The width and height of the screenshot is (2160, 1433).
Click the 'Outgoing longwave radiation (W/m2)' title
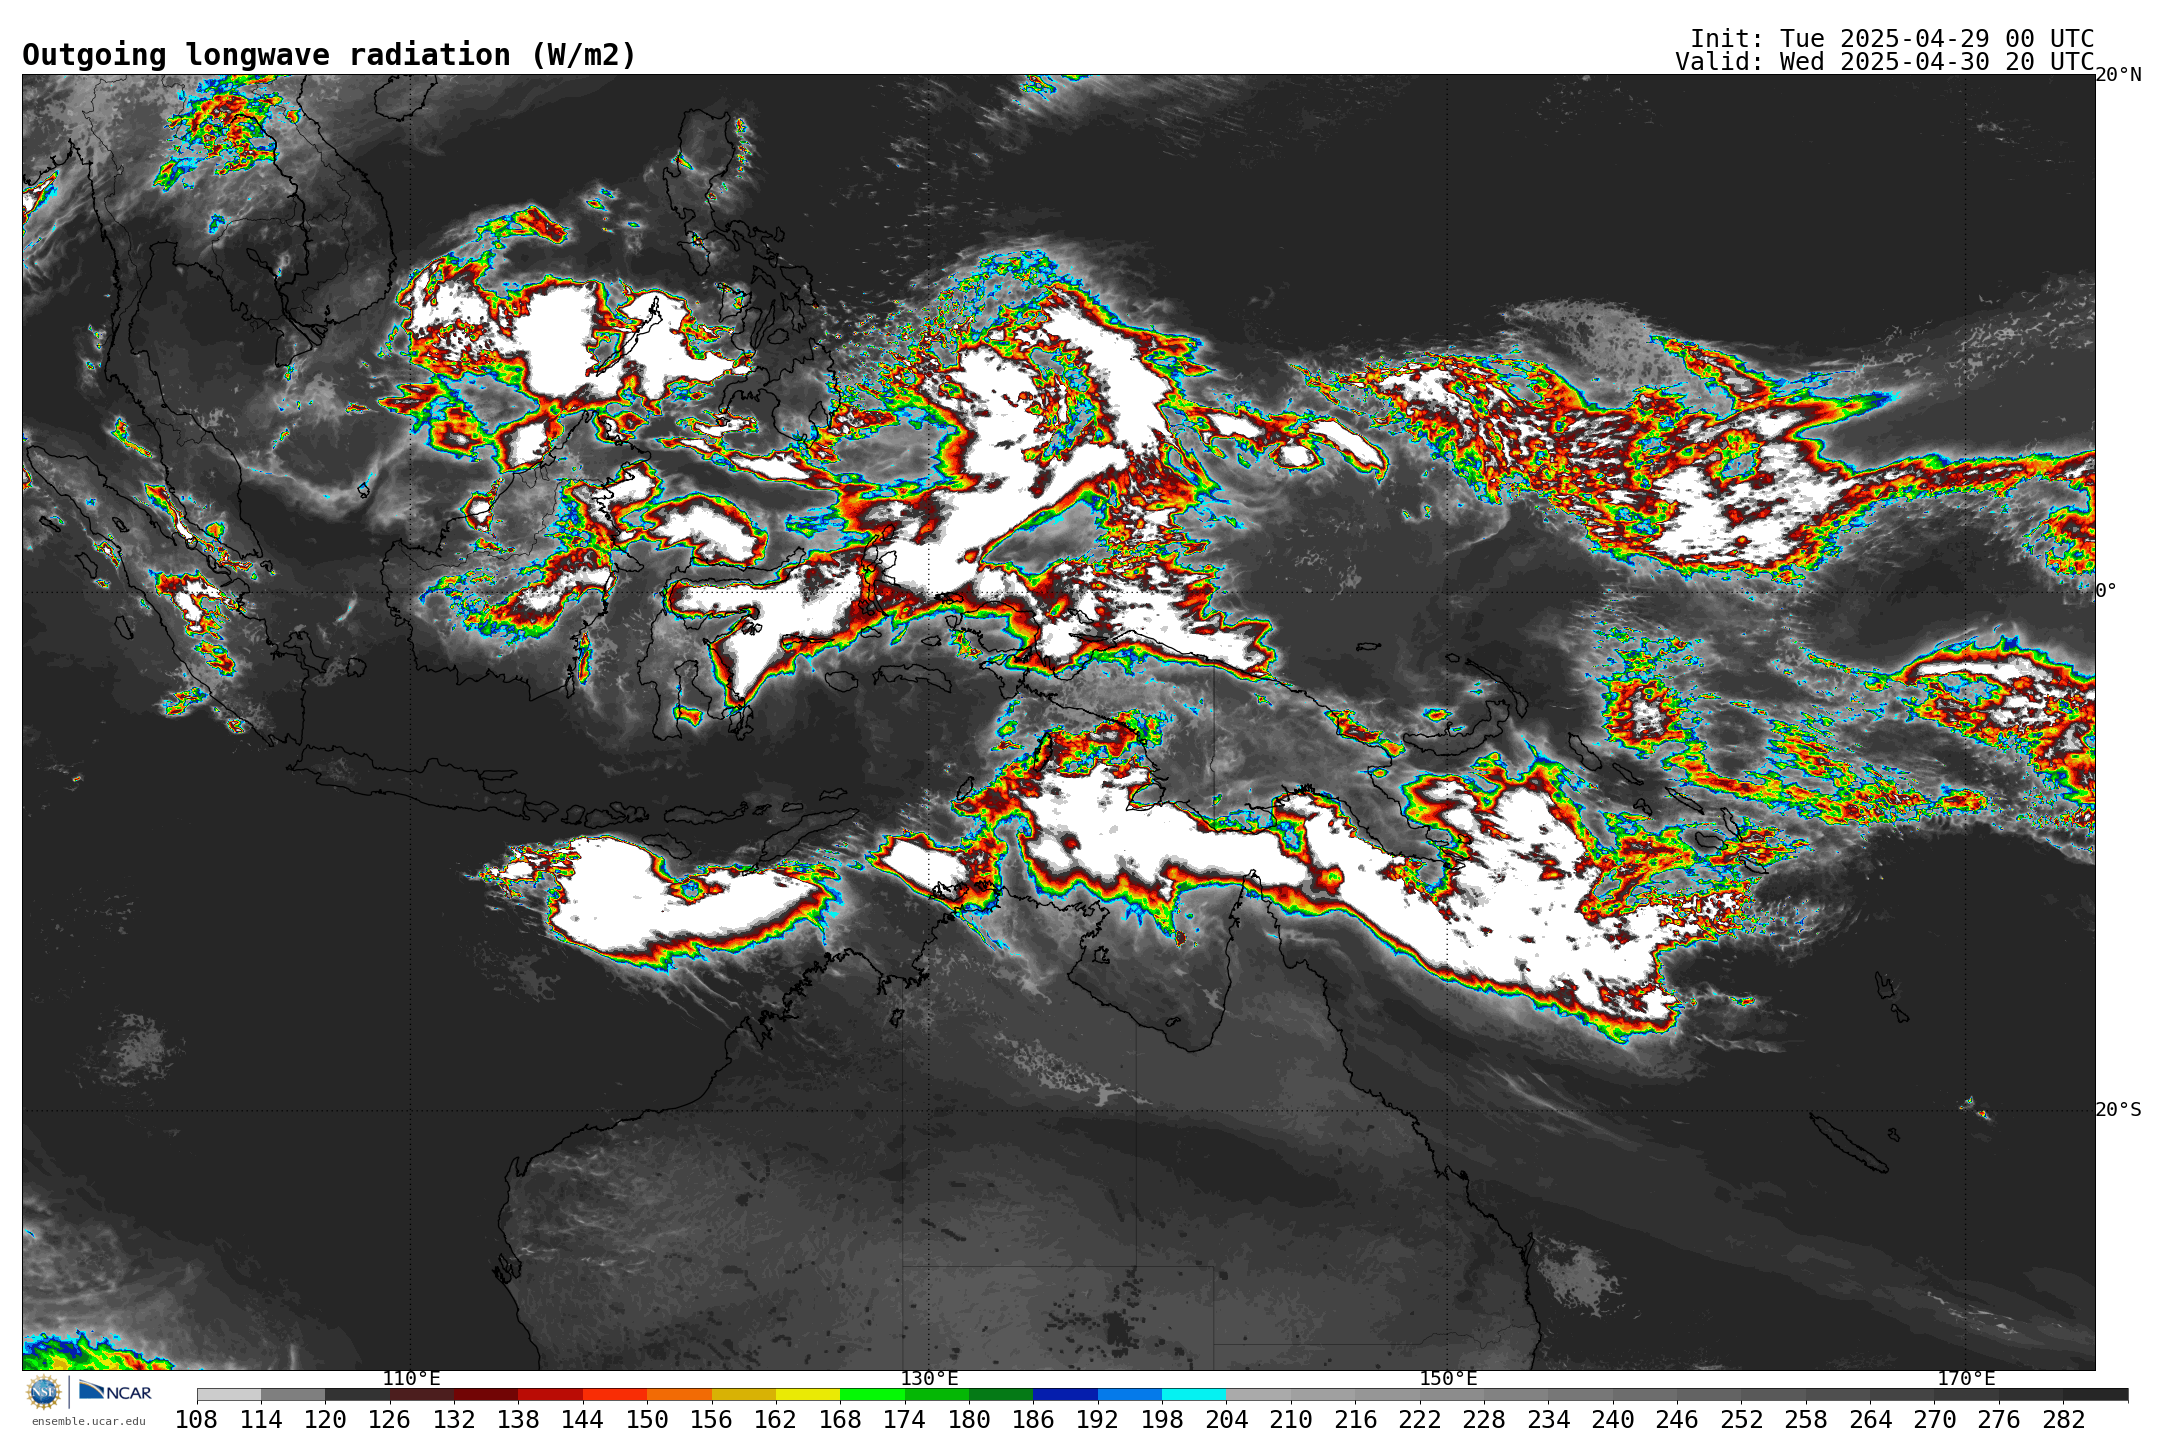[329, 55]
